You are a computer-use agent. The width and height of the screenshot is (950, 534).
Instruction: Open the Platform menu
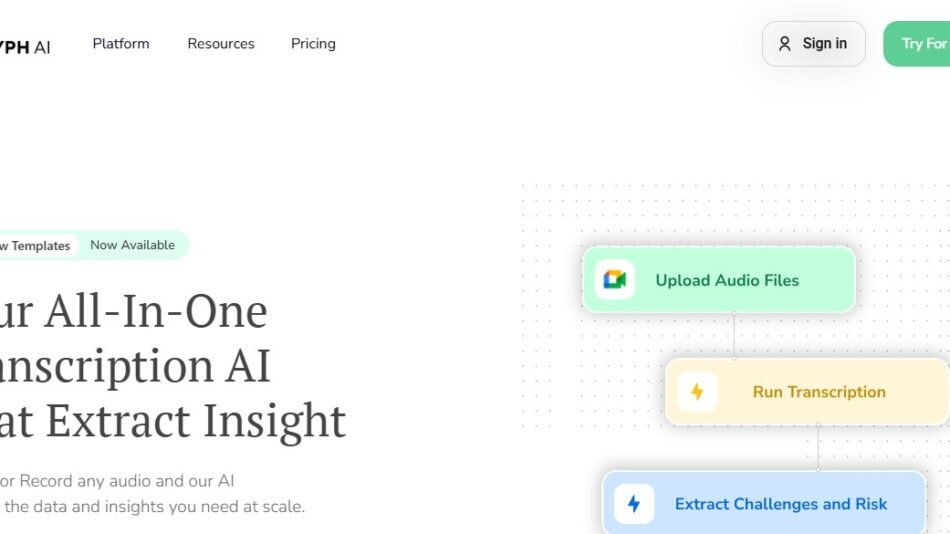tap(121, 44)
